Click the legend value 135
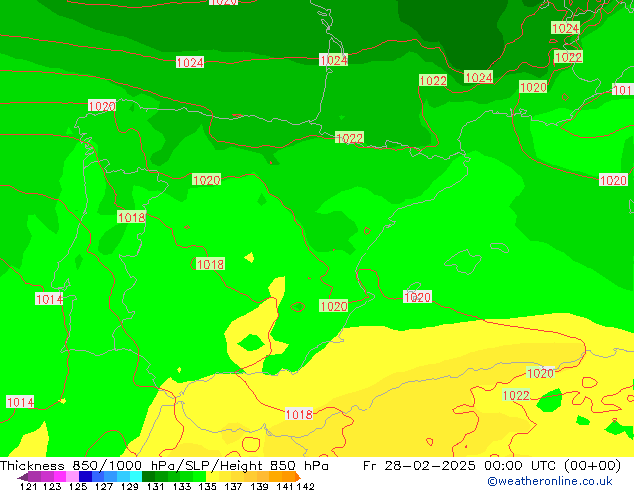 207,486
